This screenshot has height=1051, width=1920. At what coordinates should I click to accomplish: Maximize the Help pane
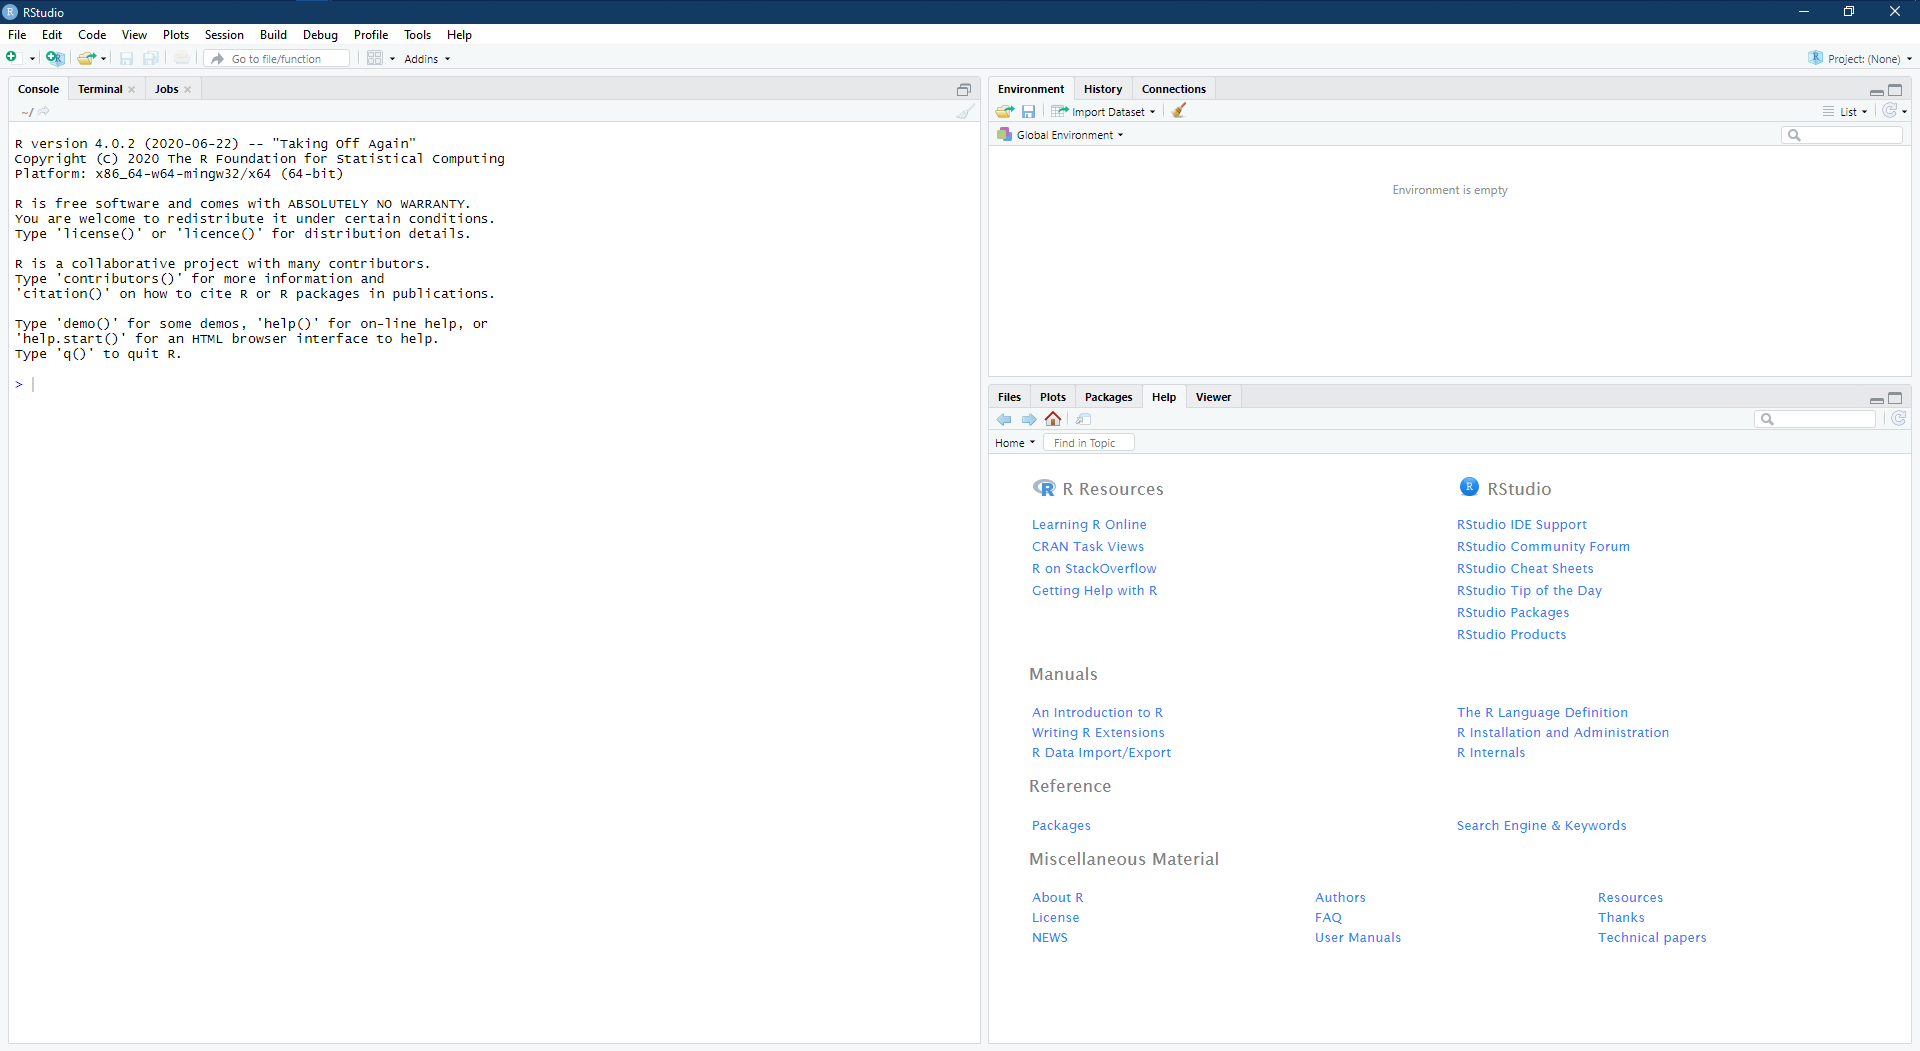pyautogui.click(x=1895, y=398)
